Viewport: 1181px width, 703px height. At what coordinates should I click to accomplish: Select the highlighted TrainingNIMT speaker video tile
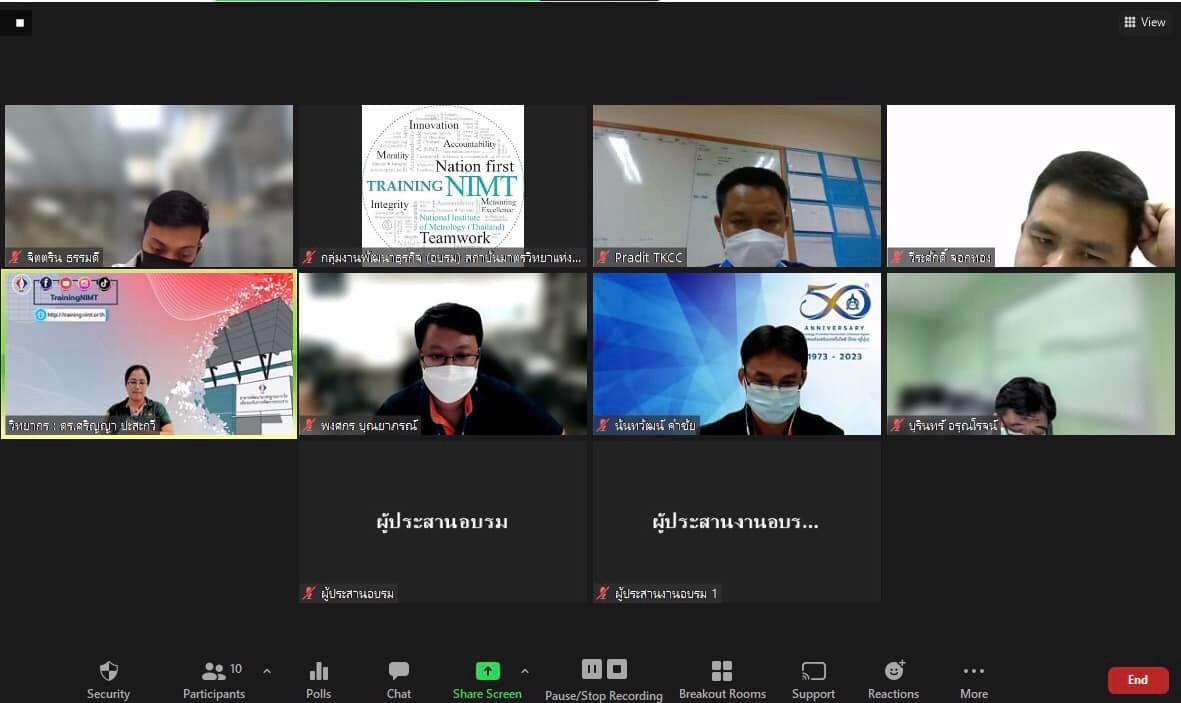(149, 354)
